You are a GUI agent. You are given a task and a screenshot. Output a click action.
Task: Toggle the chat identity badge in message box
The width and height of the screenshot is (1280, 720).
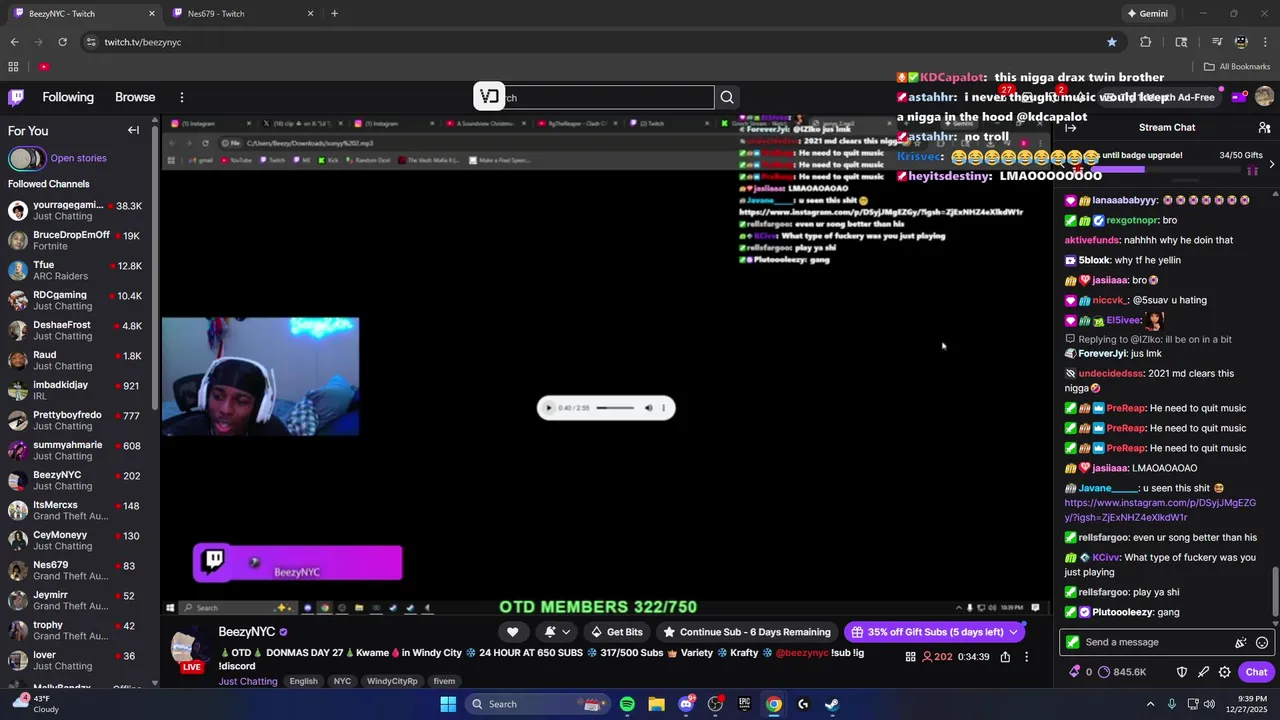1073,642
